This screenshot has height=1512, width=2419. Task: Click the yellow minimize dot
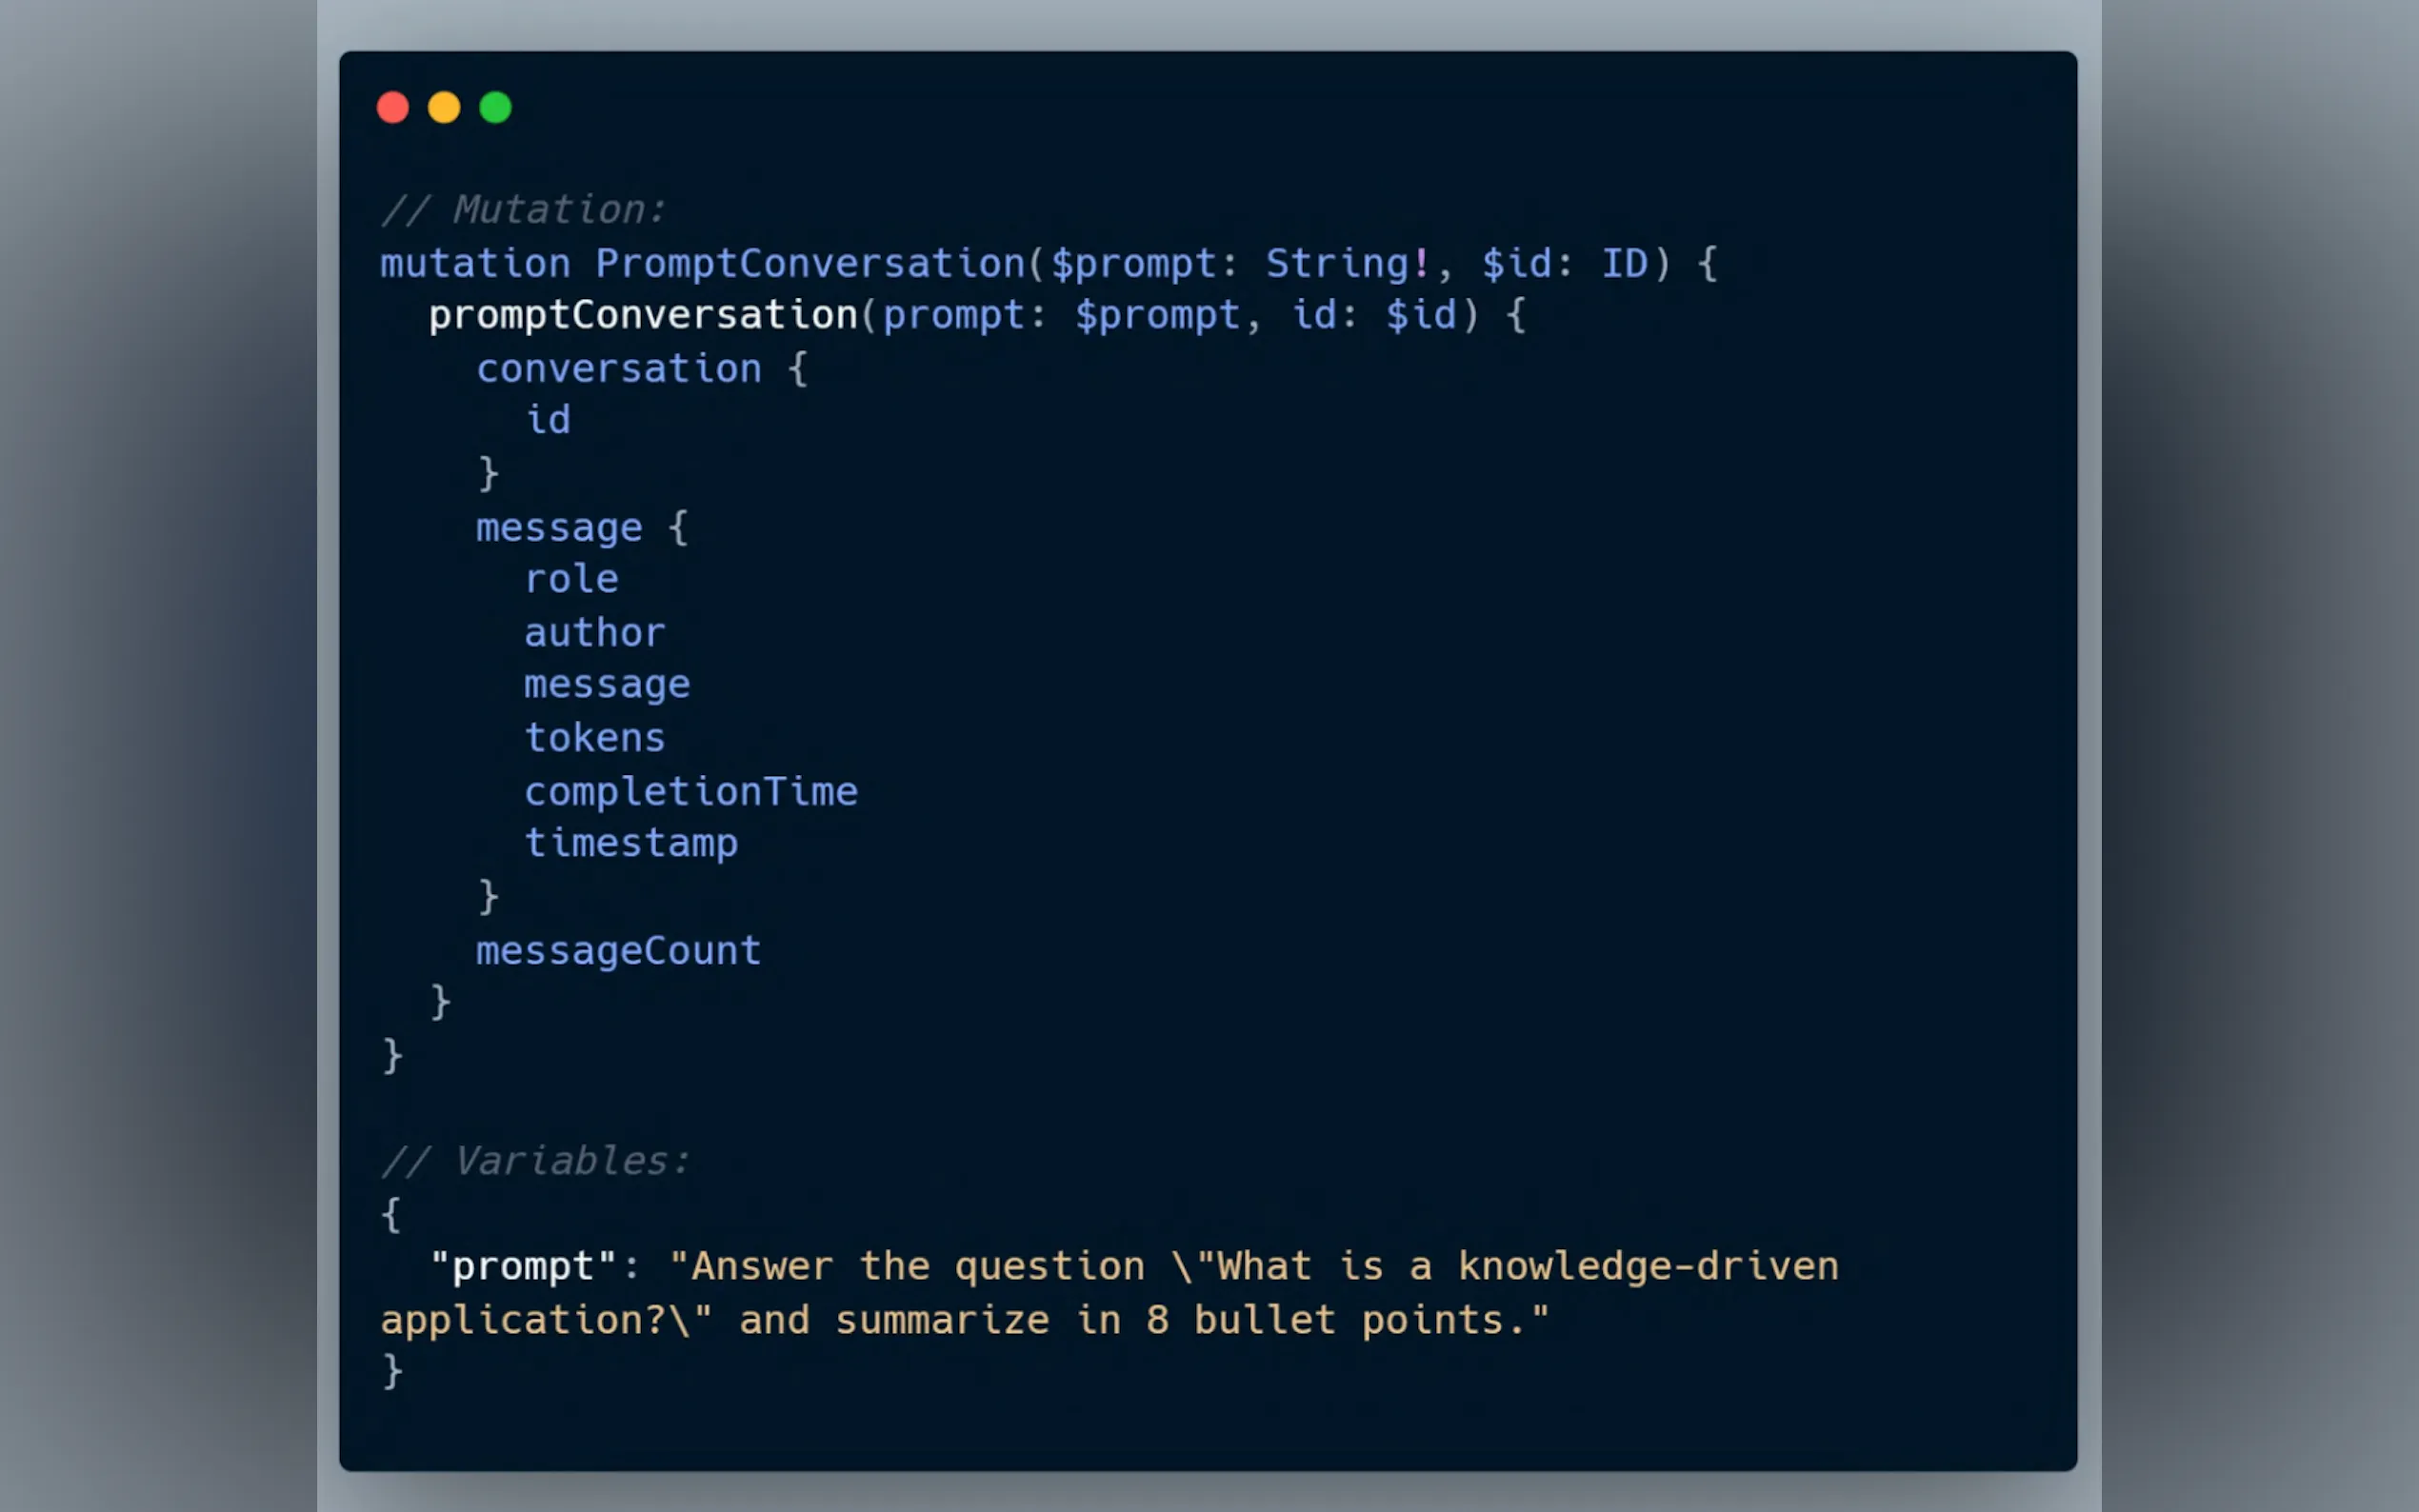444,107
